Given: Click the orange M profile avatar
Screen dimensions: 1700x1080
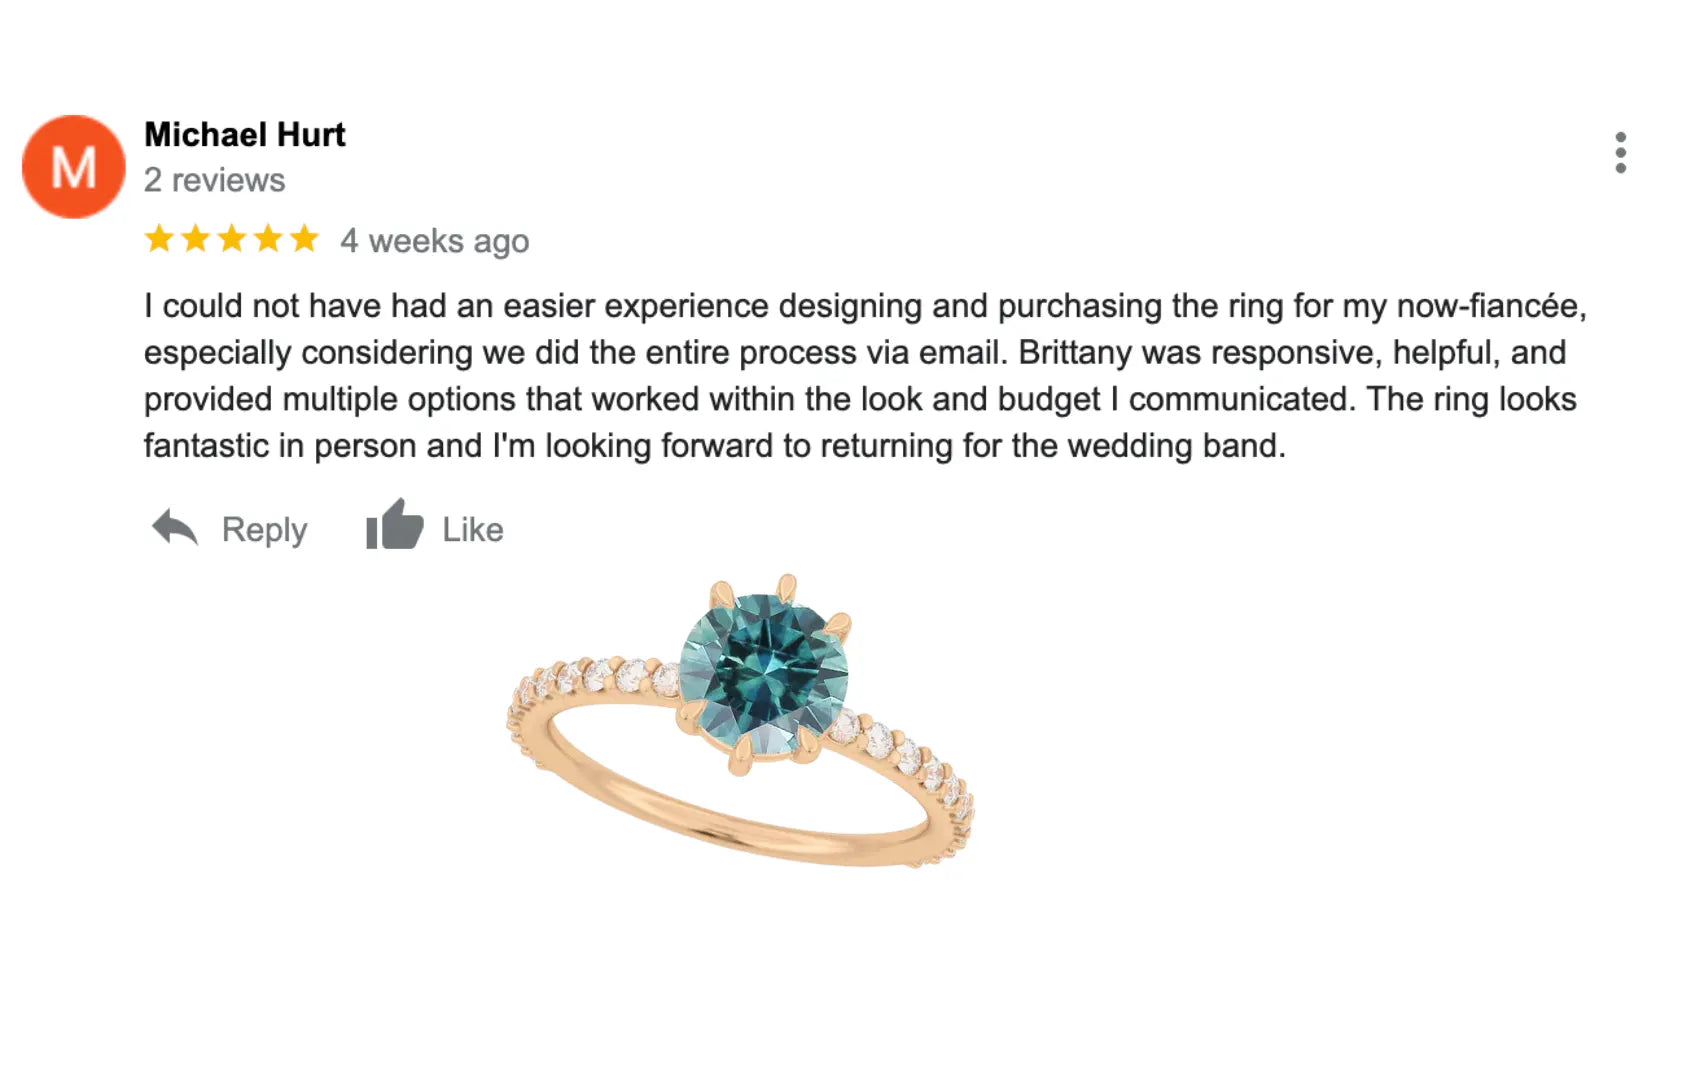Looking at the screenshot, I should (x=74, y=167).
